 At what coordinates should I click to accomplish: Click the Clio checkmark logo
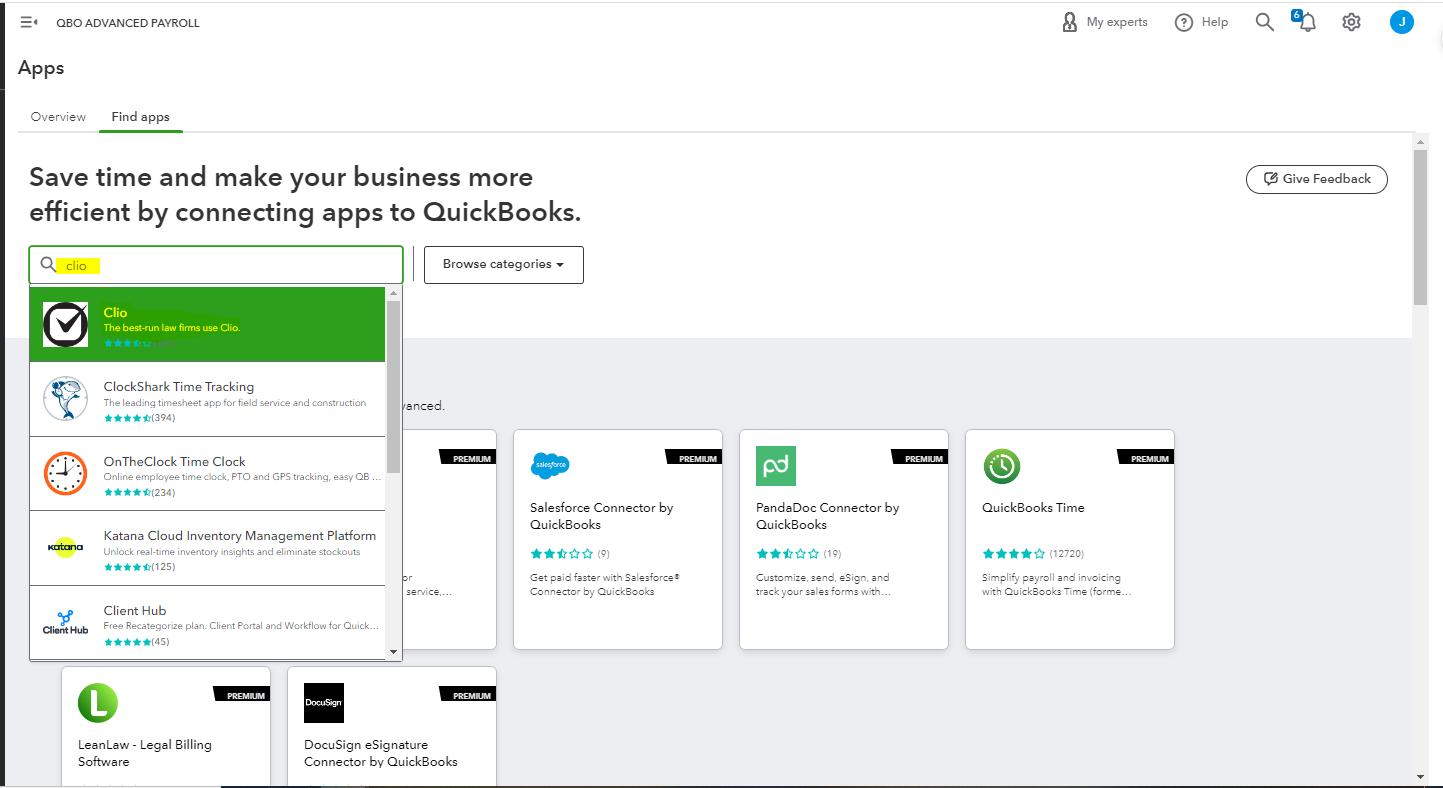(x=66, y=324)
